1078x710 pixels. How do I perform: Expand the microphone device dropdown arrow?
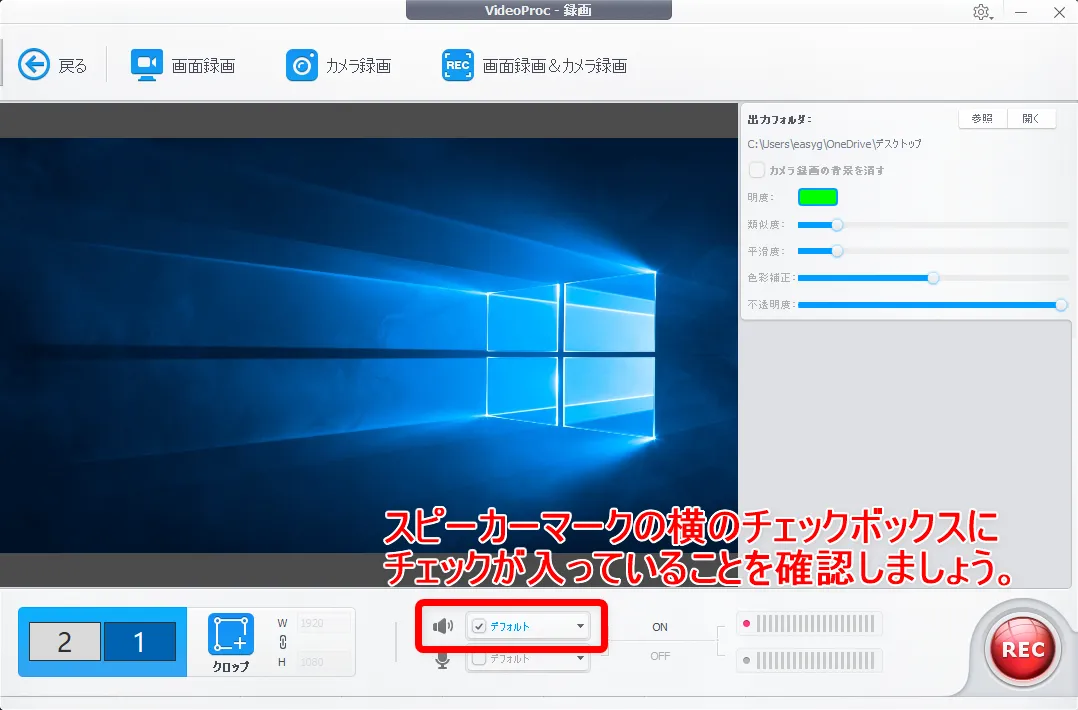tap(580, 658)
